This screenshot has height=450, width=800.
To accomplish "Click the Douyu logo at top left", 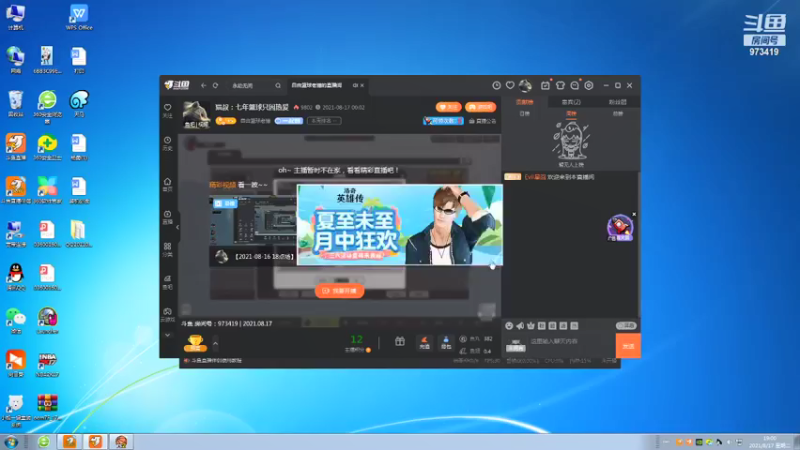I will pyautogui.click(x=177, y=85).
